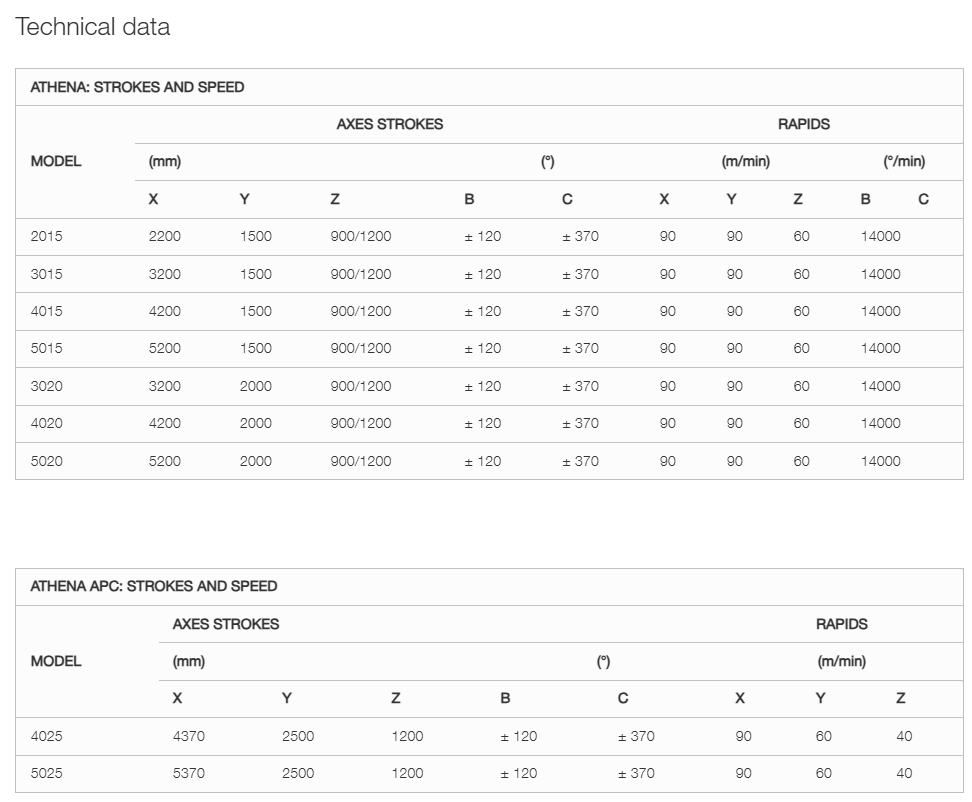Click Y rapid value 60 in the 5025 row
The height and width of the screenshot is (802, 972).
coord(824,773)
